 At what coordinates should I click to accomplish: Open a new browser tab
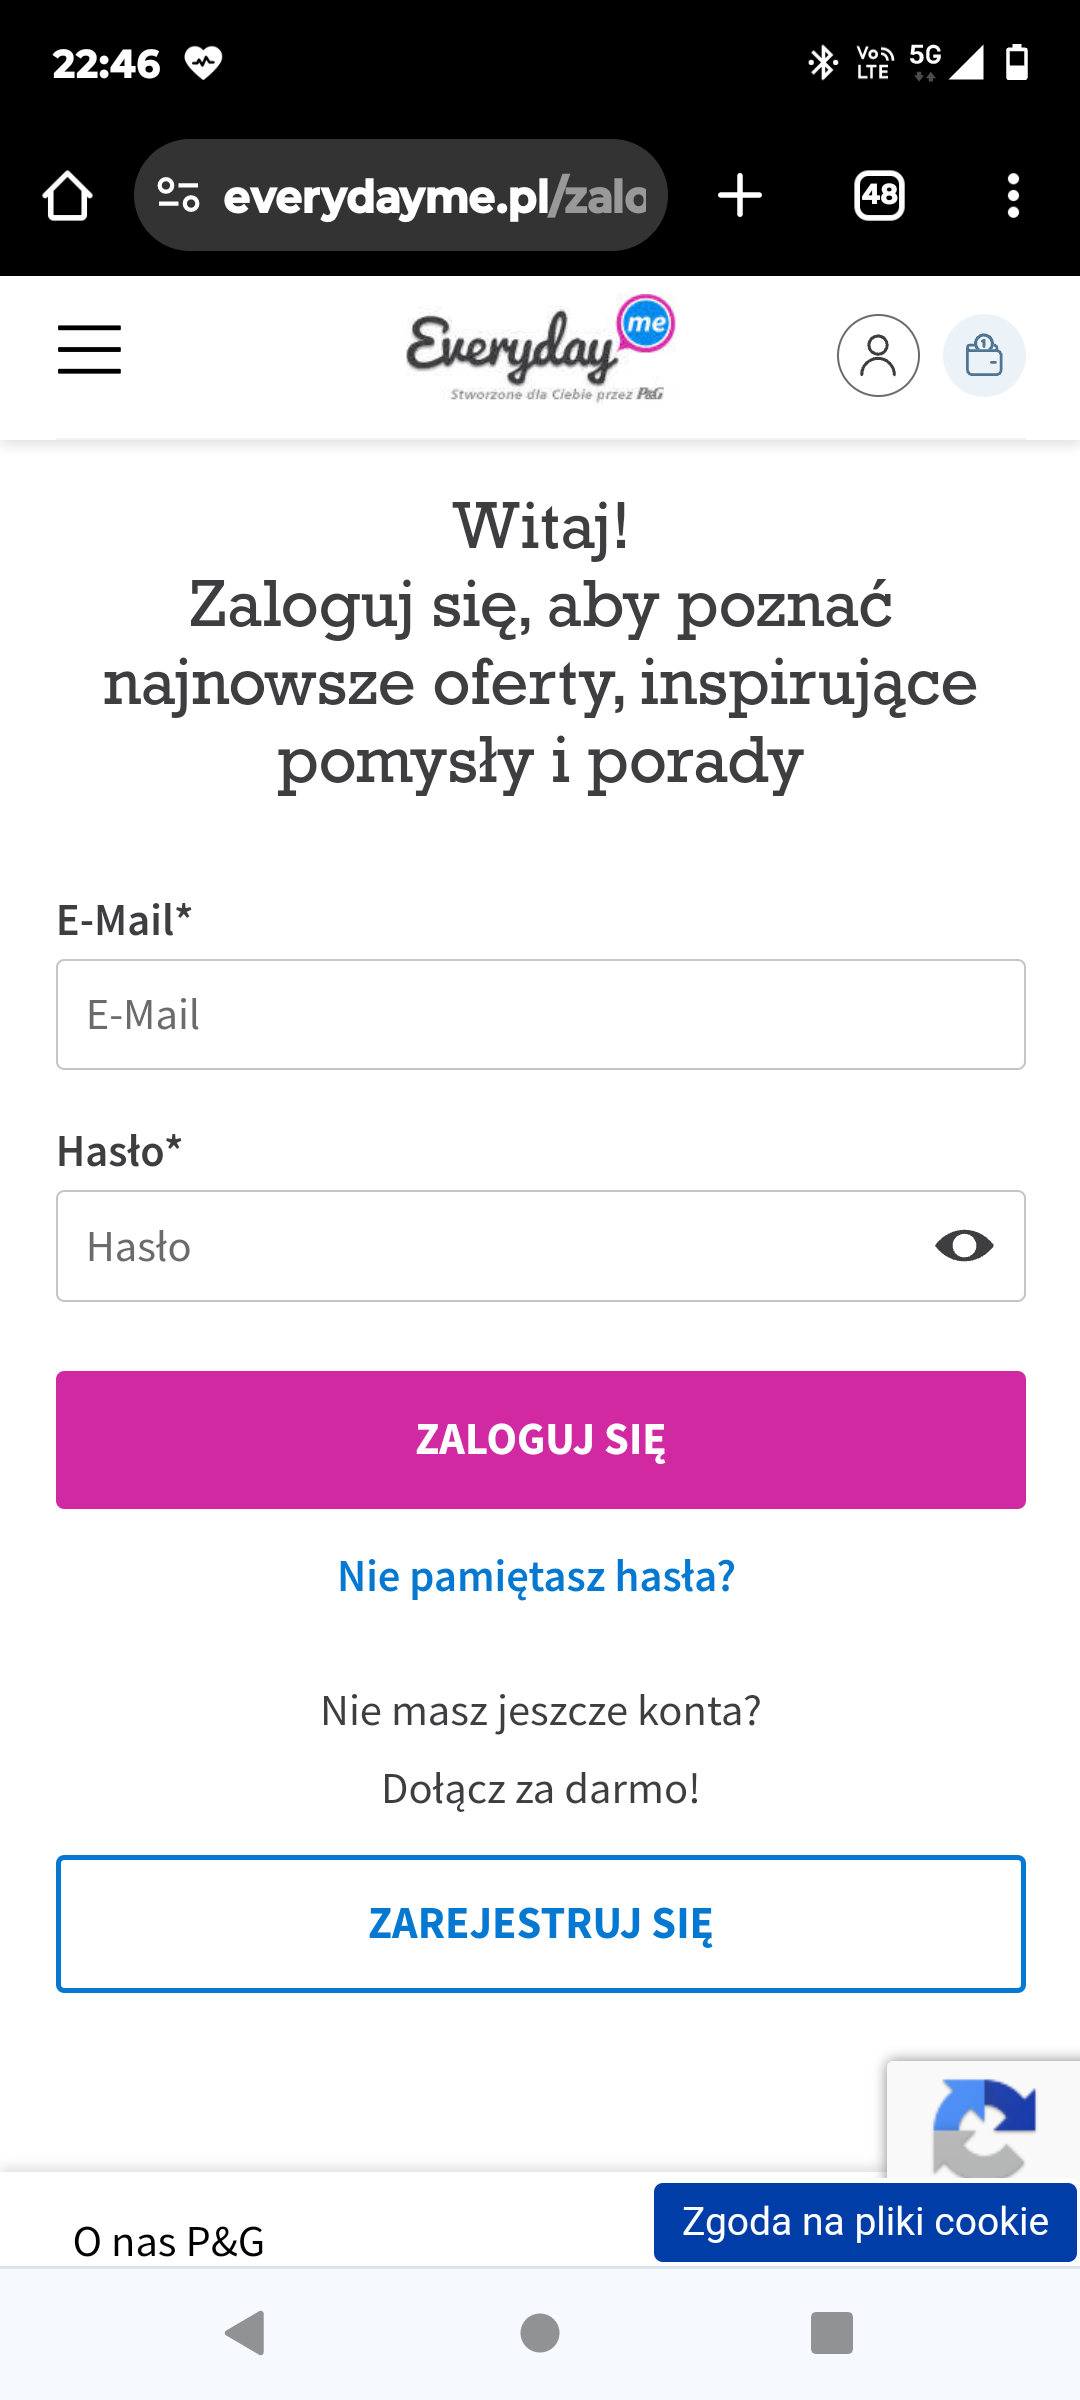pyautogui.click(x=740, y=196)
